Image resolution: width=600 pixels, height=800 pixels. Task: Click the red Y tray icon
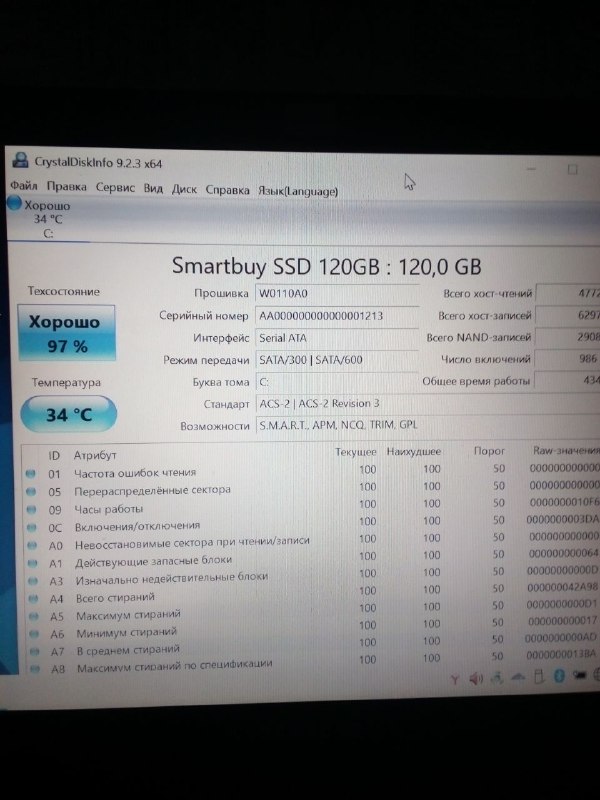(x=455, y=679)
